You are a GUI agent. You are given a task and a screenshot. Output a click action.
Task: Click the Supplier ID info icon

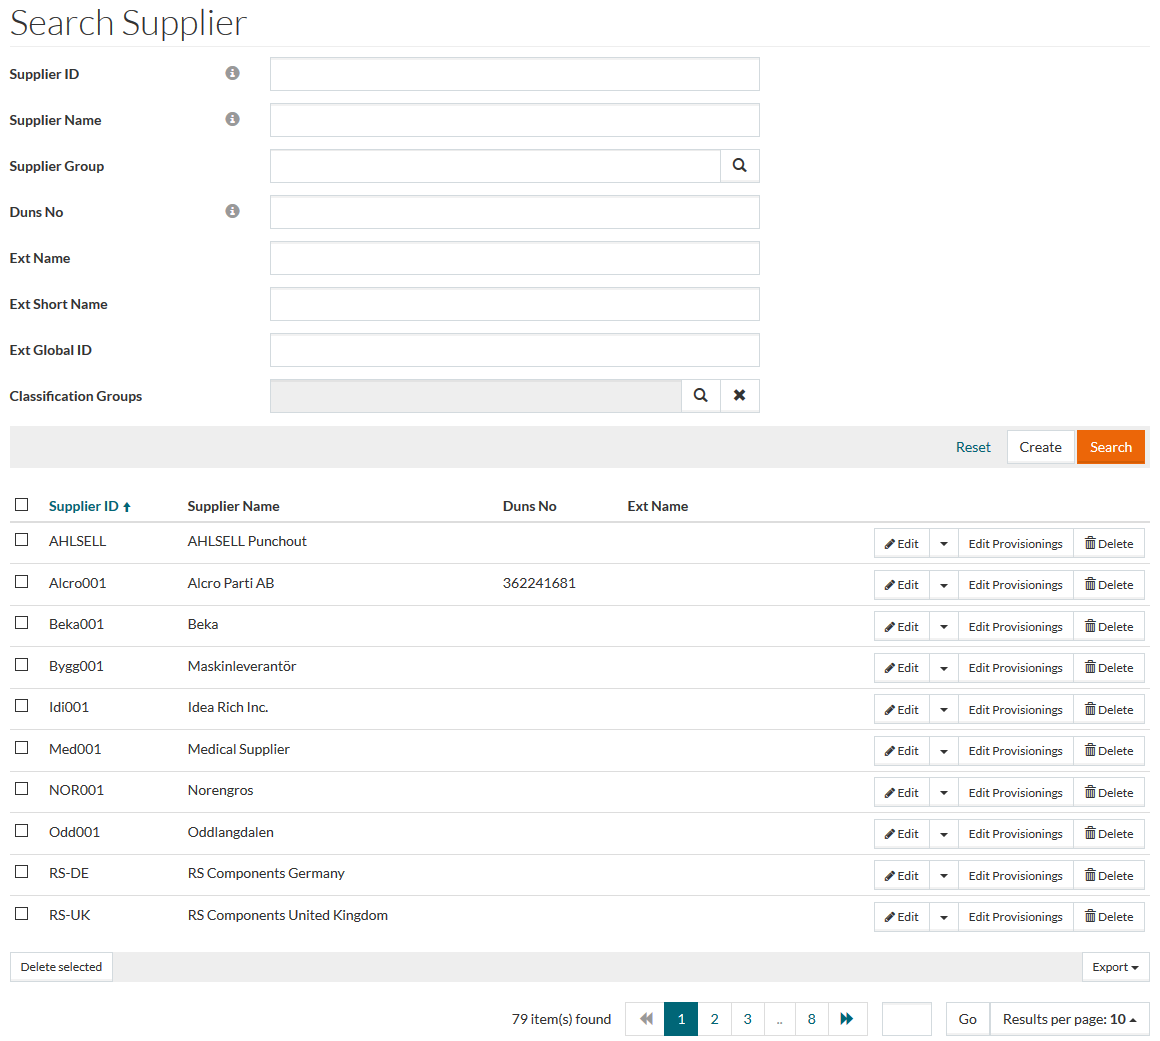tap(232, 73)
